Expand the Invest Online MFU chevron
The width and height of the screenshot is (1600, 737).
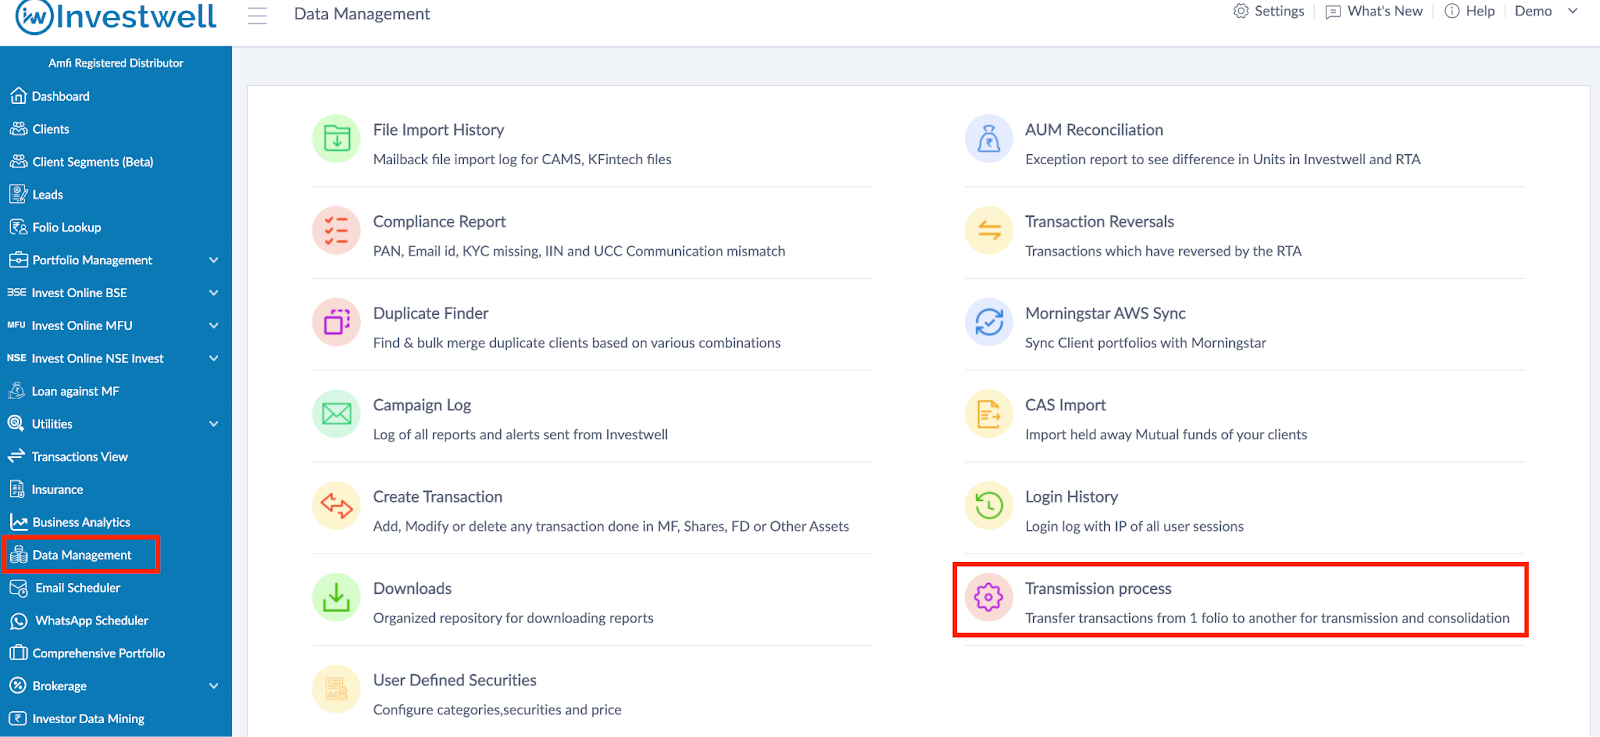click(213, 326)
